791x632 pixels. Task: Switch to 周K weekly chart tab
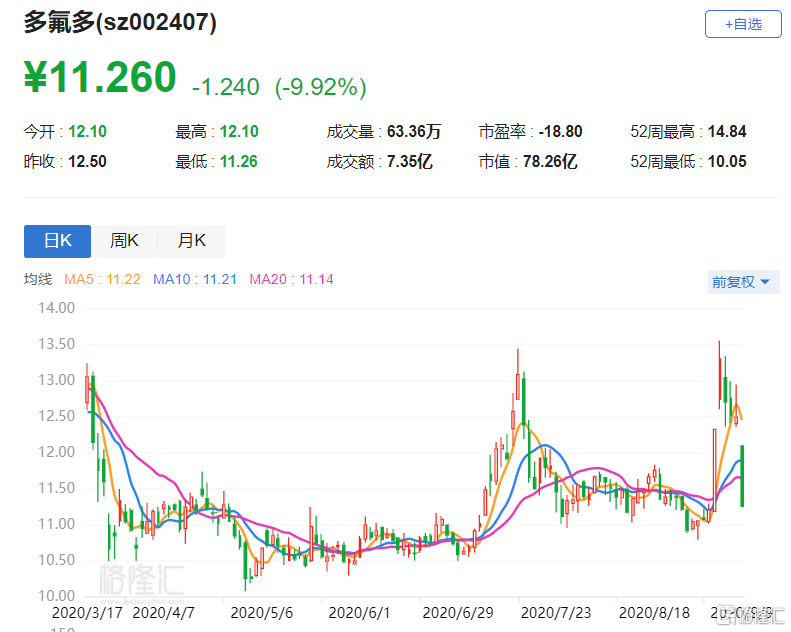[x=124, y=241]
